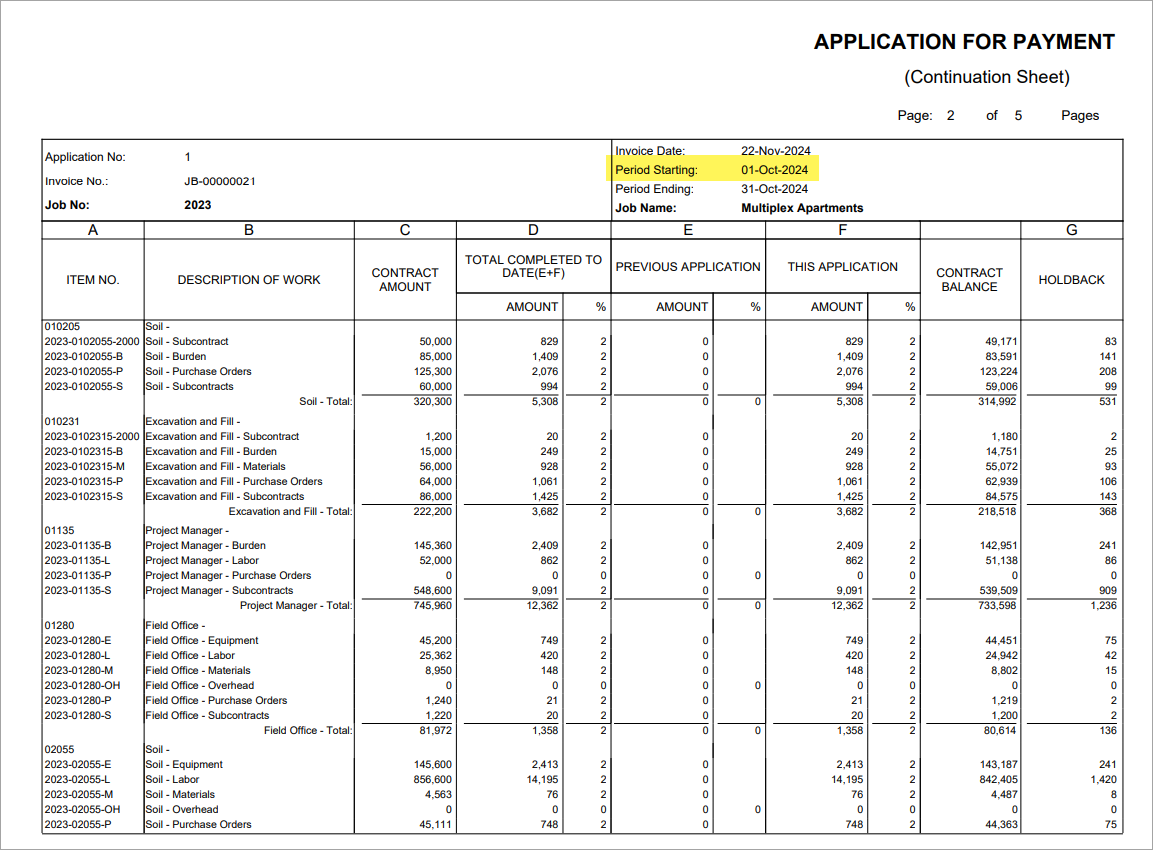The image size is (1153, 850).
Task: Click contract amount 45,111
Action: (436, 825)
